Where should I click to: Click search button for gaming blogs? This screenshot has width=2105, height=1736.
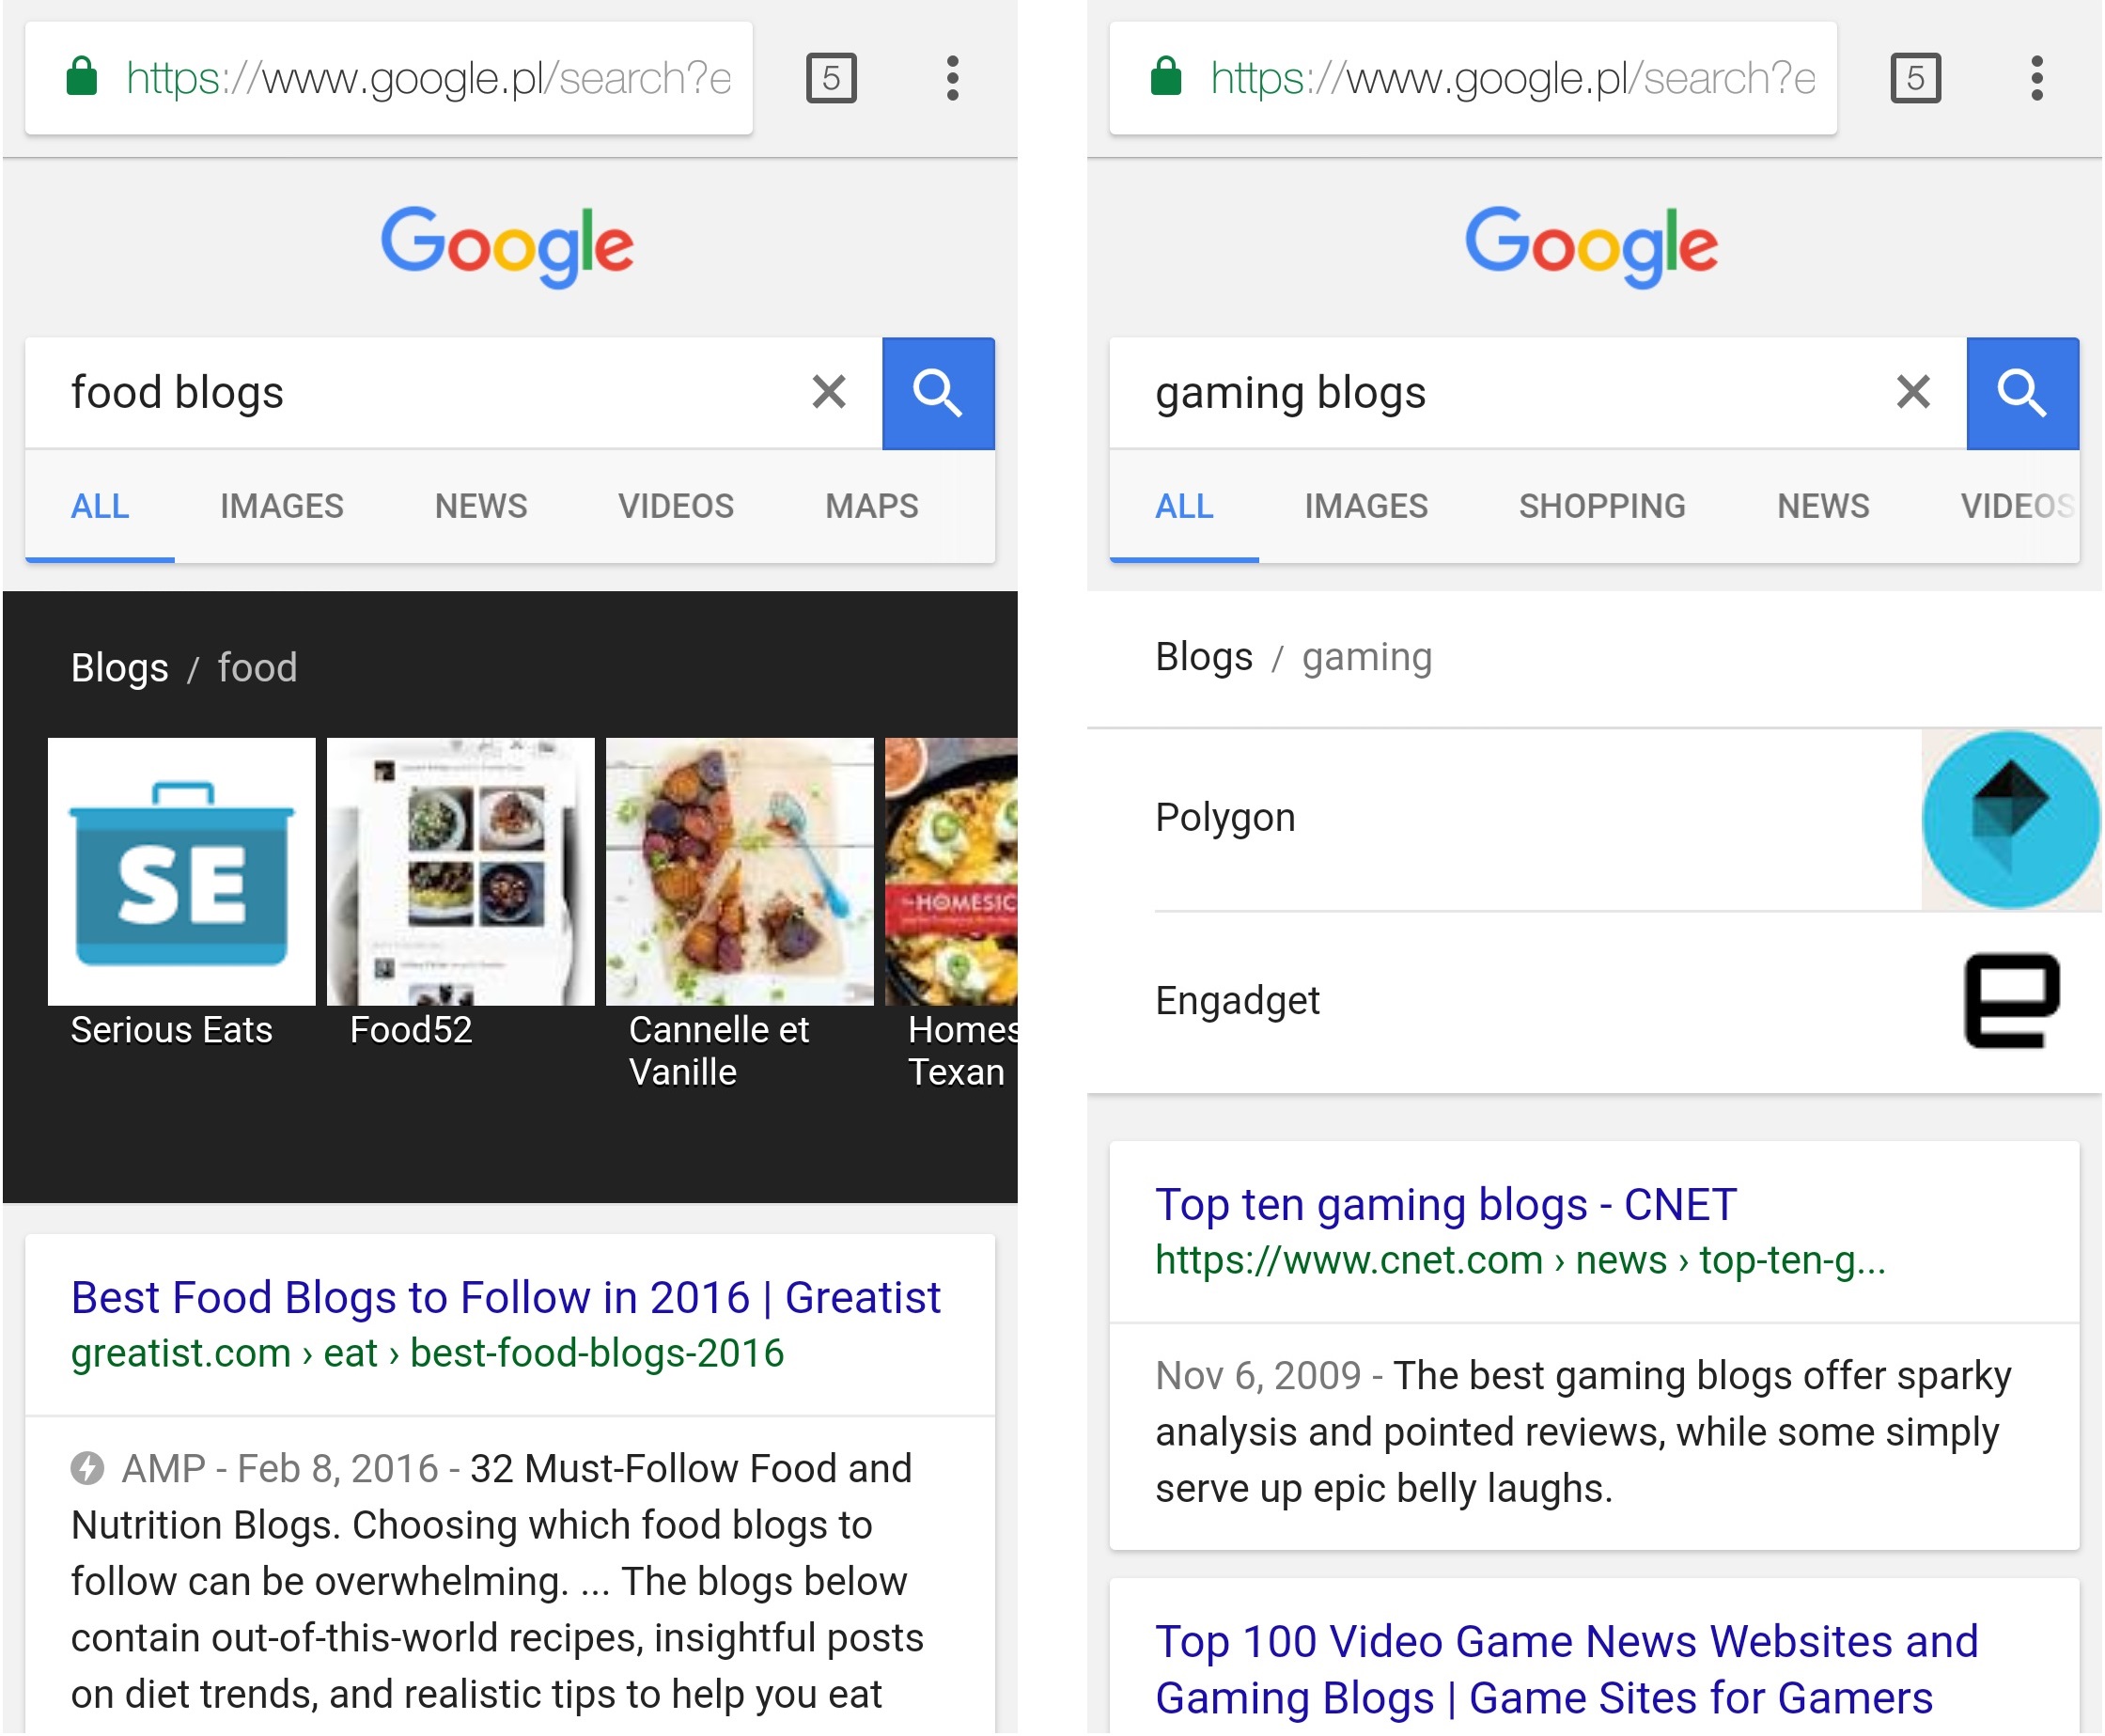(2022, 393)
